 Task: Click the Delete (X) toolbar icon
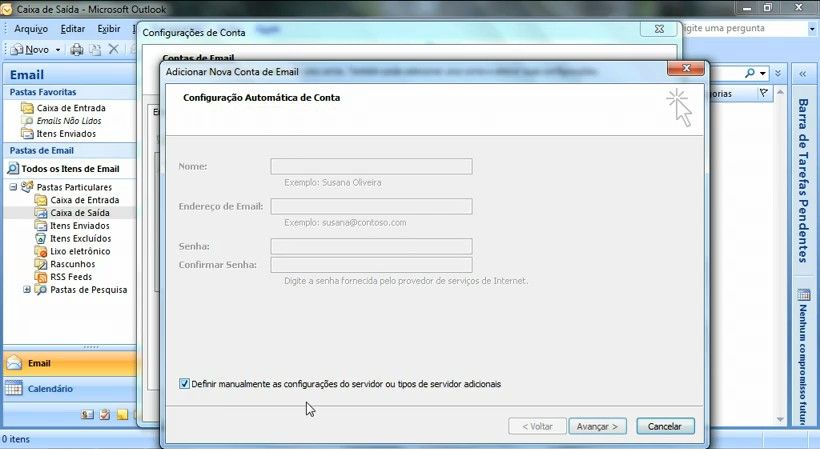(113, 49)
